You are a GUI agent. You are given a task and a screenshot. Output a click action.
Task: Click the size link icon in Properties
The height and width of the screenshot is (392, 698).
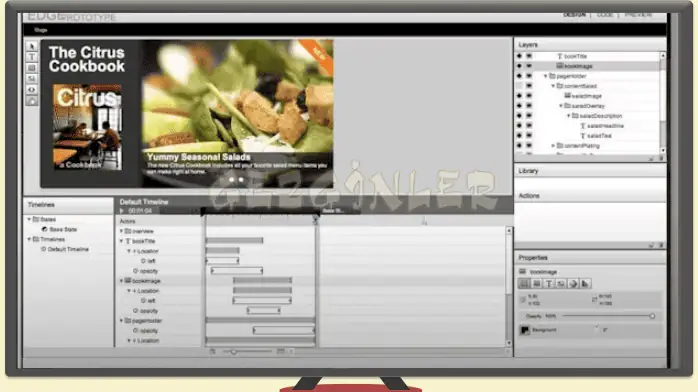(595, 299)
